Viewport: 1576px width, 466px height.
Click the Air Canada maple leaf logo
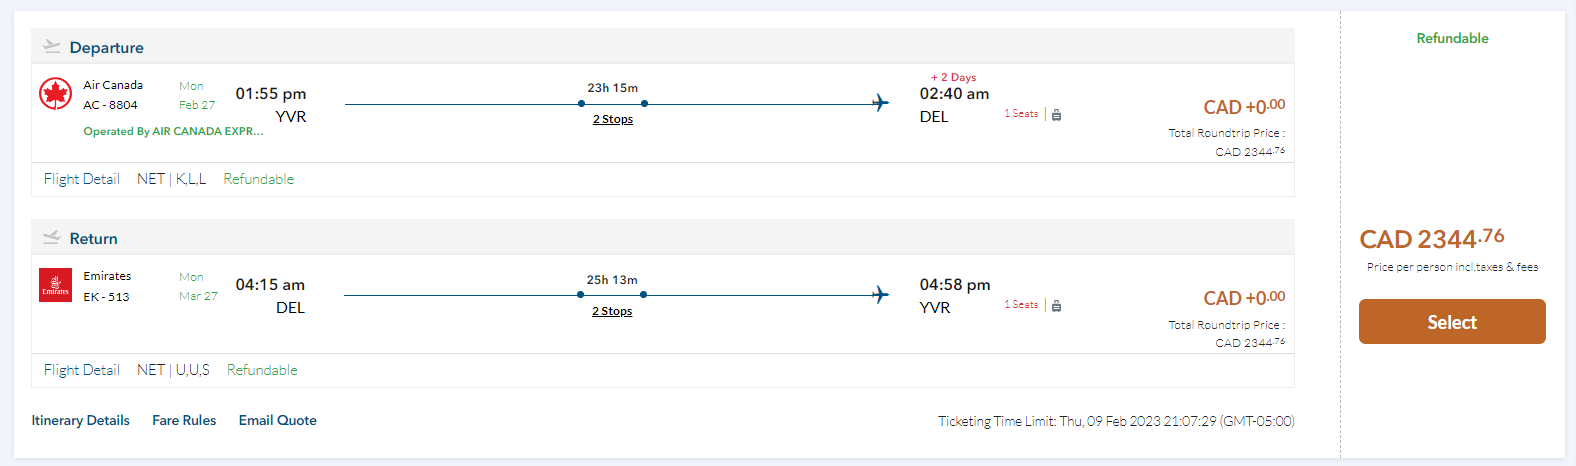coord(55,94)
